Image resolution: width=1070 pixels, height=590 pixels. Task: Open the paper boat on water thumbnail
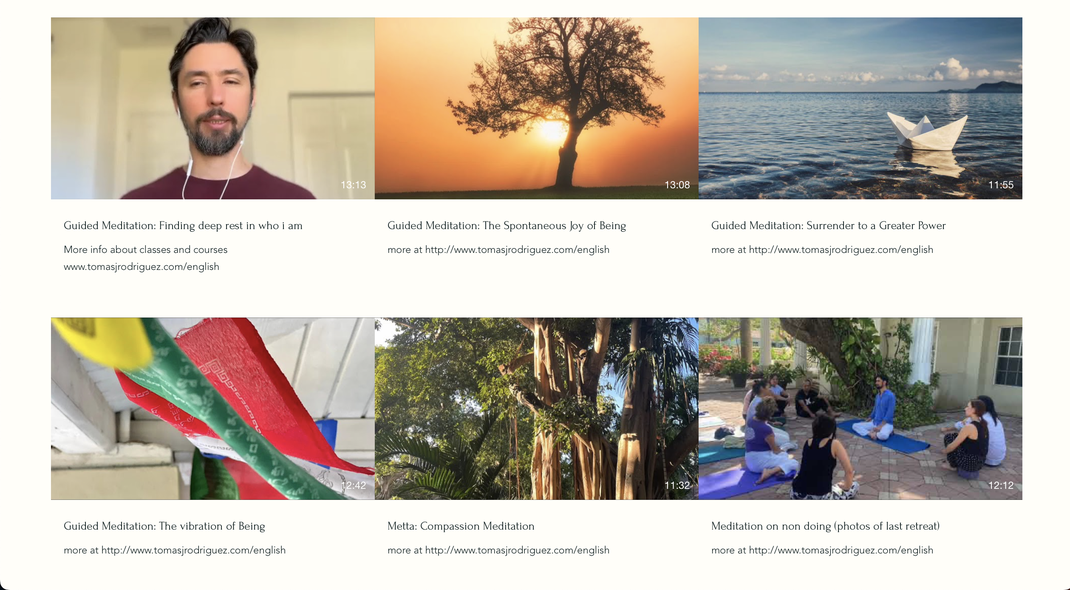[861, 108]
